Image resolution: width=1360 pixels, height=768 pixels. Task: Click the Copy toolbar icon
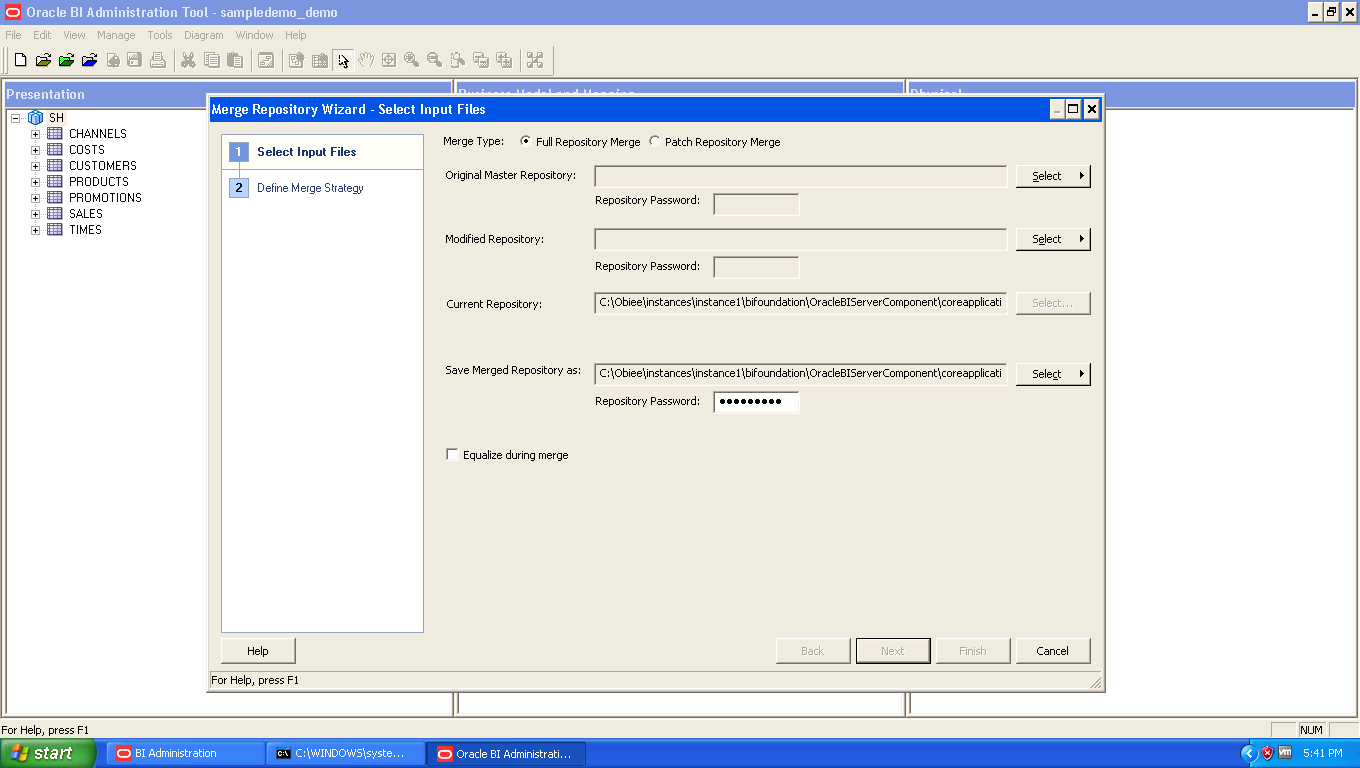tap(211, 60)
